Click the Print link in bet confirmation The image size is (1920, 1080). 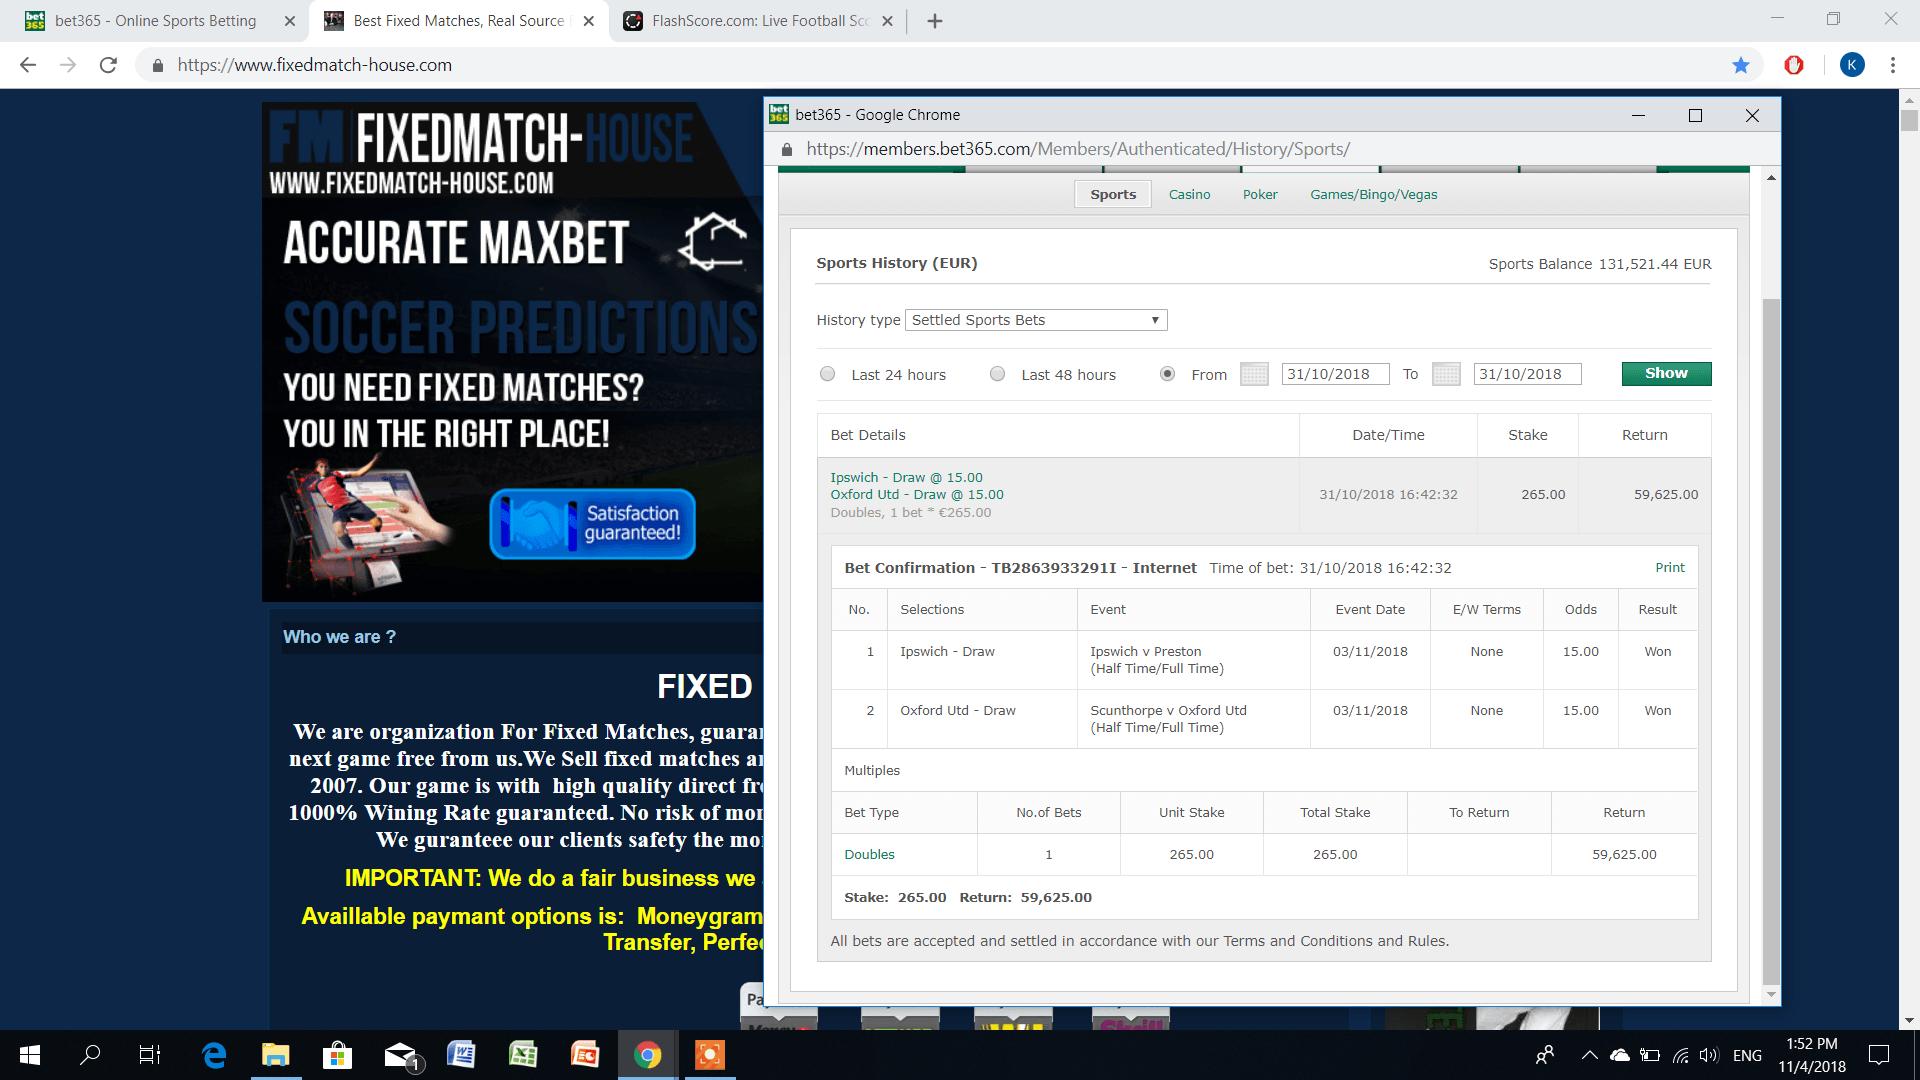click(1669, 567)
